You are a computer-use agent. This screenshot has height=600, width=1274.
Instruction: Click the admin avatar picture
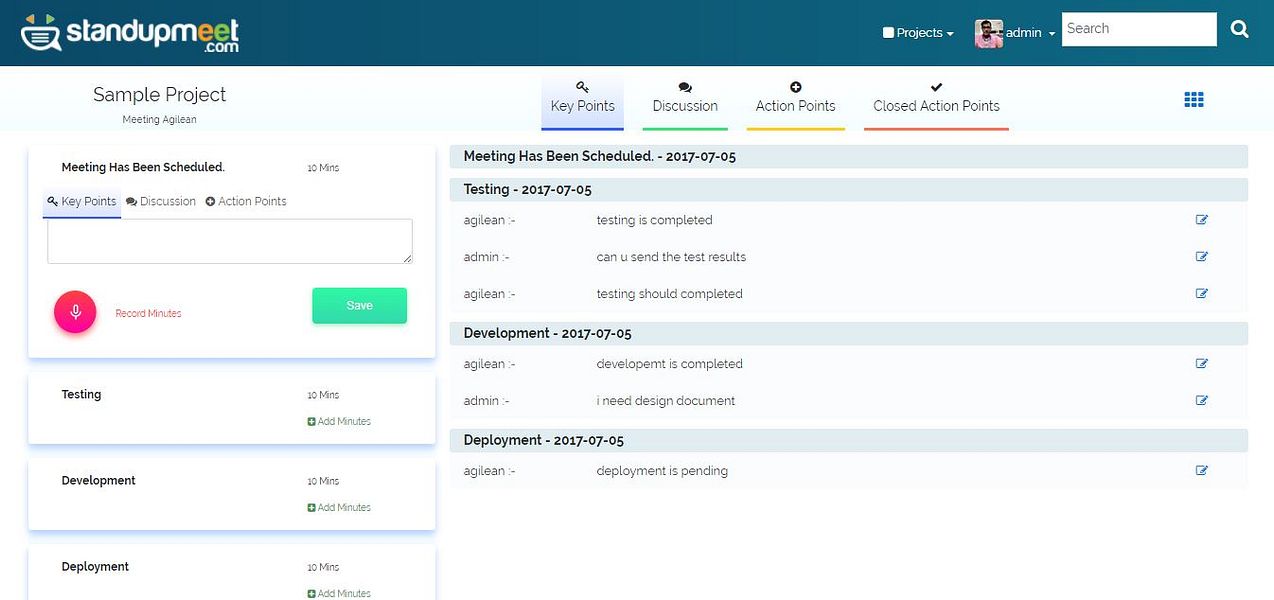coord(988,33)
